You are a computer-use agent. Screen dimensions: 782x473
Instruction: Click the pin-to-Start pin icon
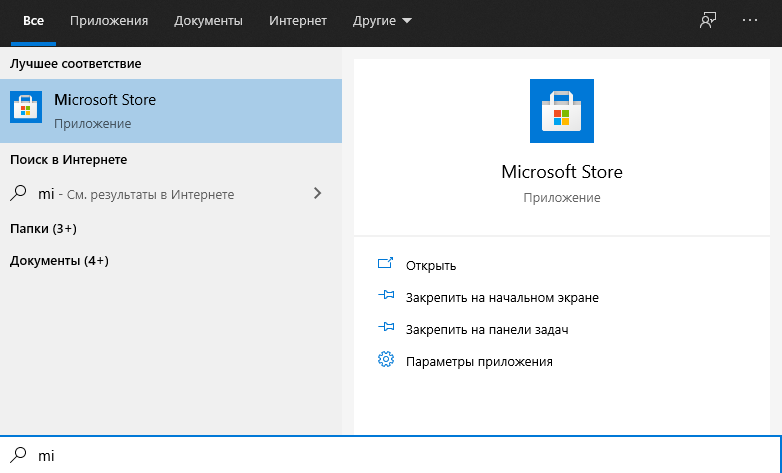pos(386,295)
